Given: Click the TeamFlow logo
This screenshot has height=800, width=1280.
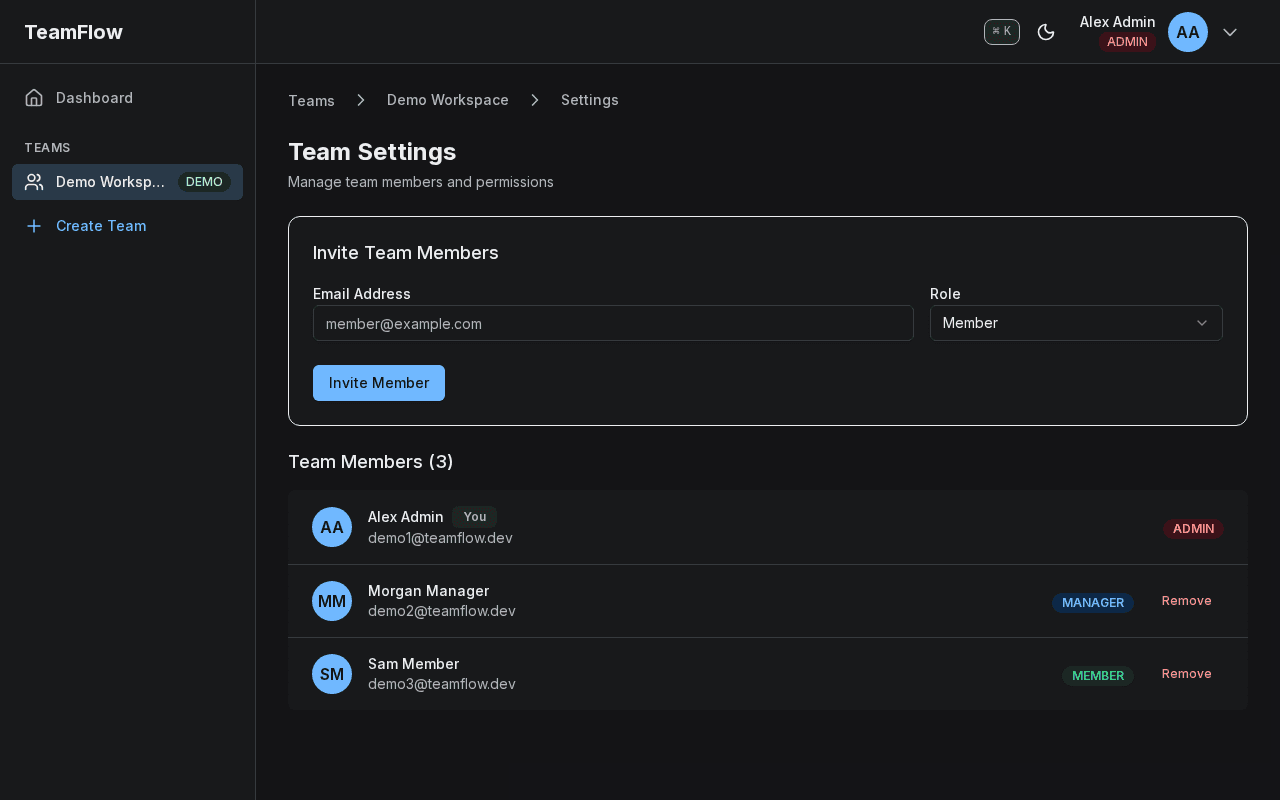Looking at the screenshot, I should 73,31.
